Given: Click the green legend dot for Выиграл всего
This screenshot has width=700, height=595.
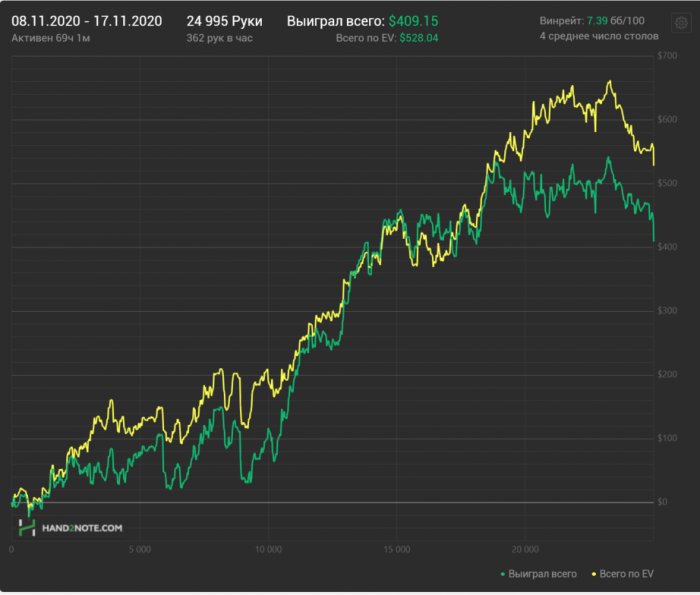Looking at the screenshot, I should tap(503, 574).
